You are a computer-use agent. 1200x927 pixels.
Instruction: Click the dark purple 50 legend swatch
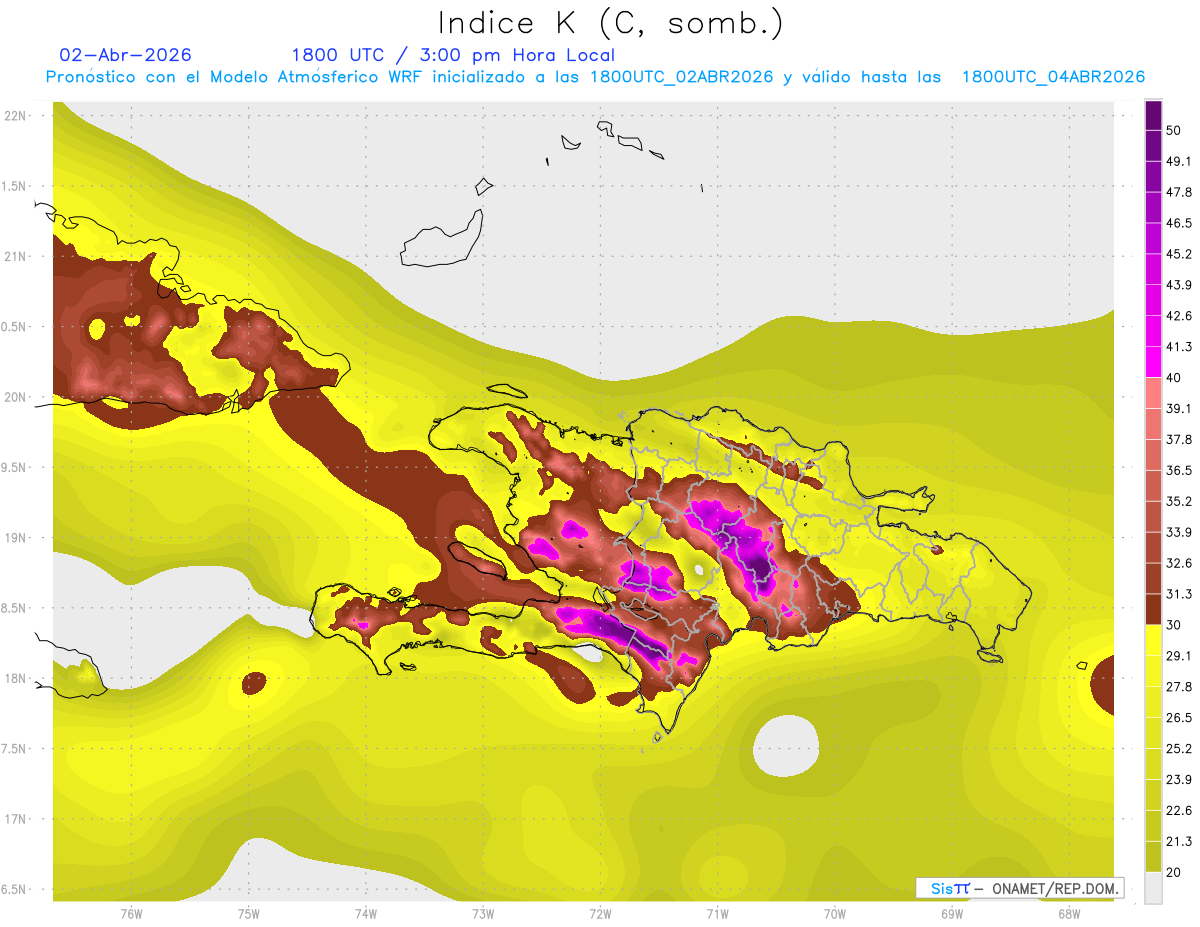point(1154,116)
